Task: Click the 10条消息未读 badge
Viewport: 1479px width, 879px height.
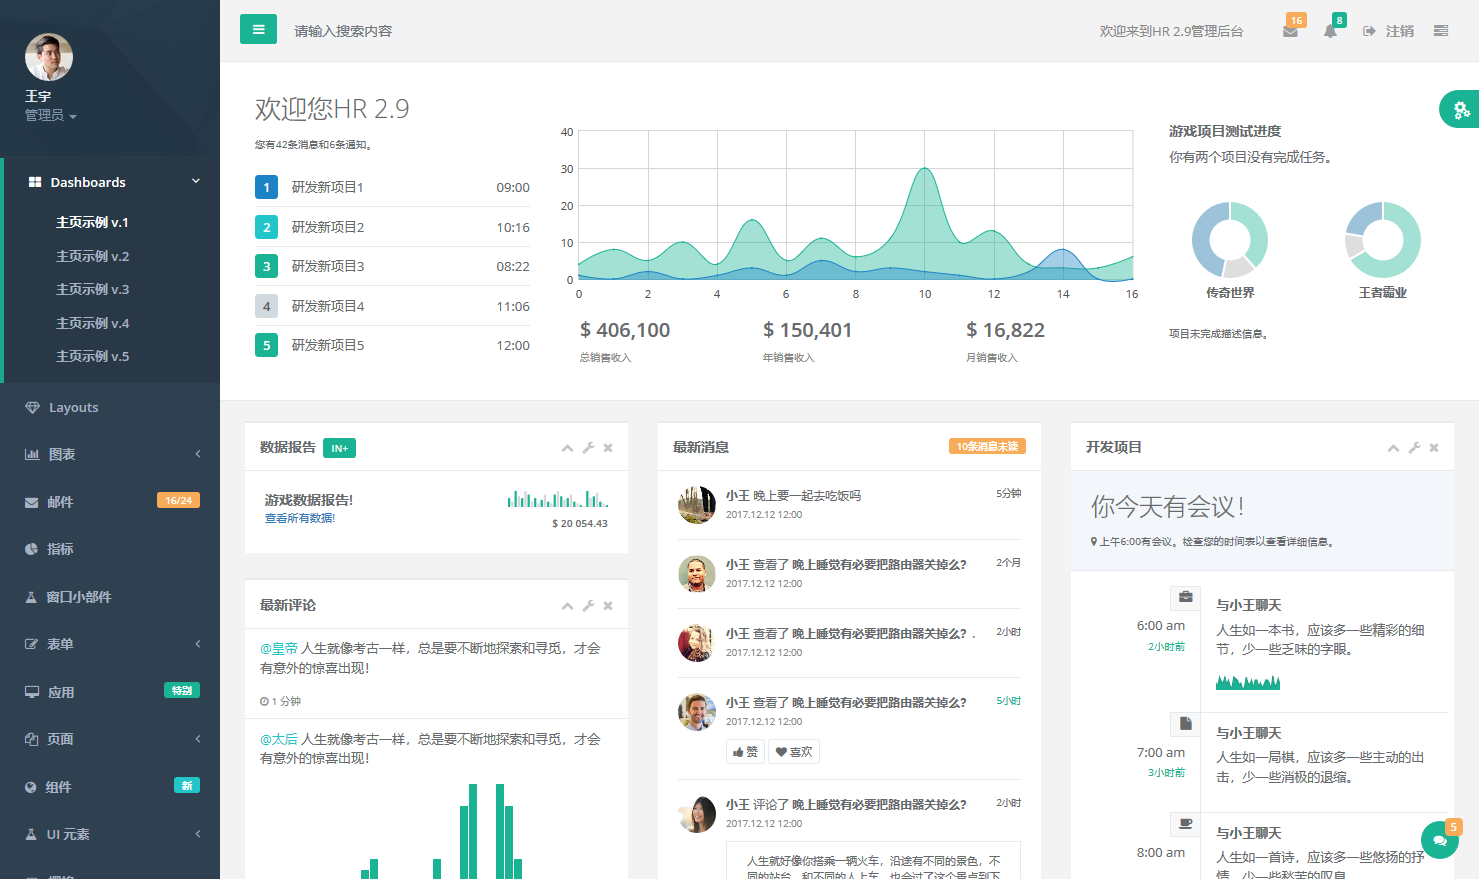Action: [x=987, y=446]
